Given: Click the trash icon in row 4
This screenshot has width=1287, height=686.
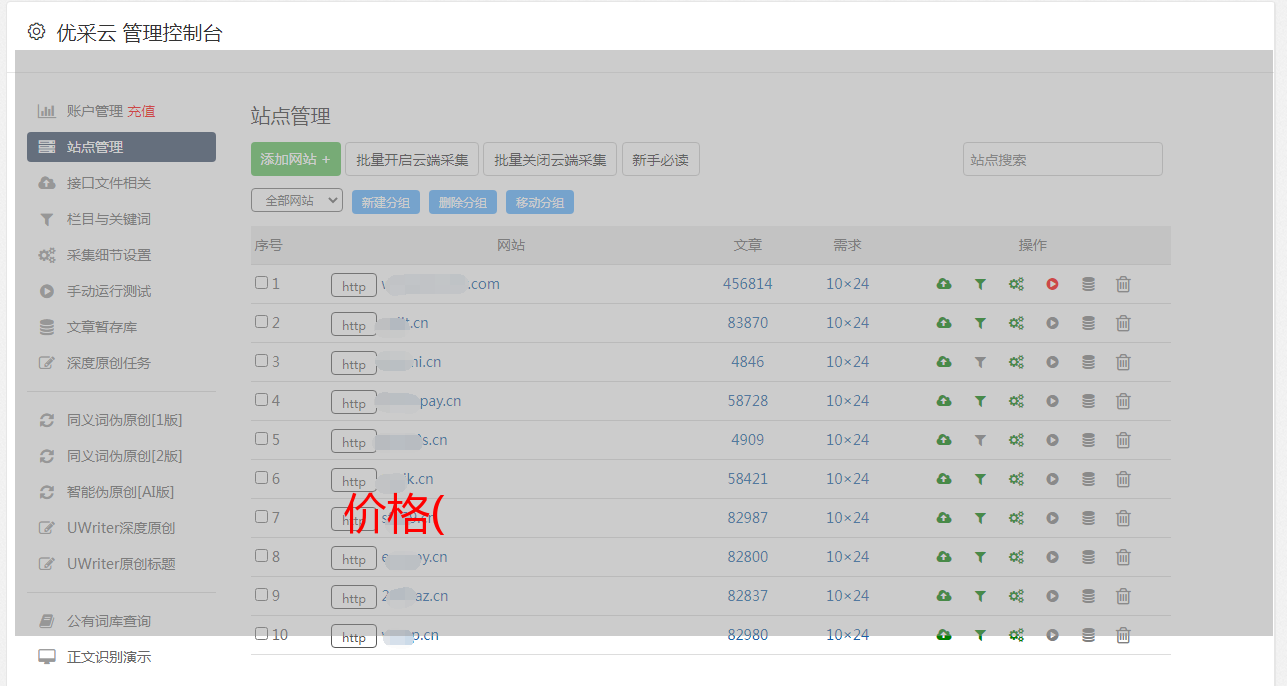Looking at the screenshot, I should [x=1123, y=401].
